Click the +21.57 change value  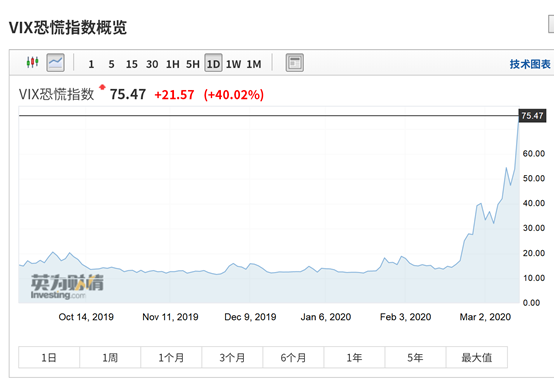click(175, 95)
